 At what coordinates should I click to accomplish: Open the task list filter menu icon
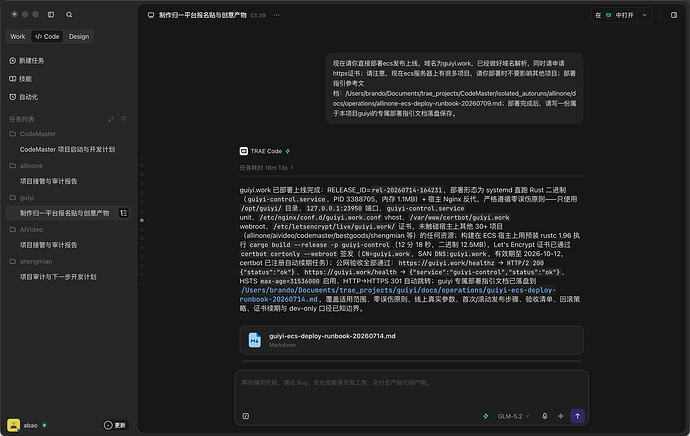[x=124, y=119]
